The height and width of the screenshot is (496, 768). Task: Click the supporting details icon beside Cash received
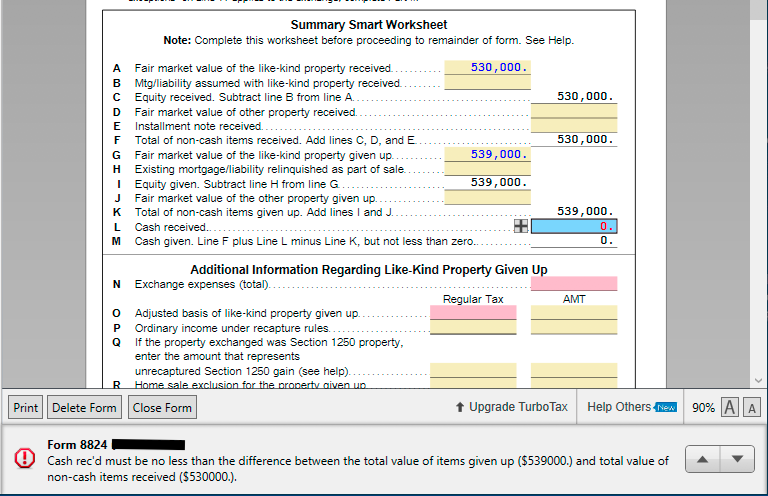point(521,227)
